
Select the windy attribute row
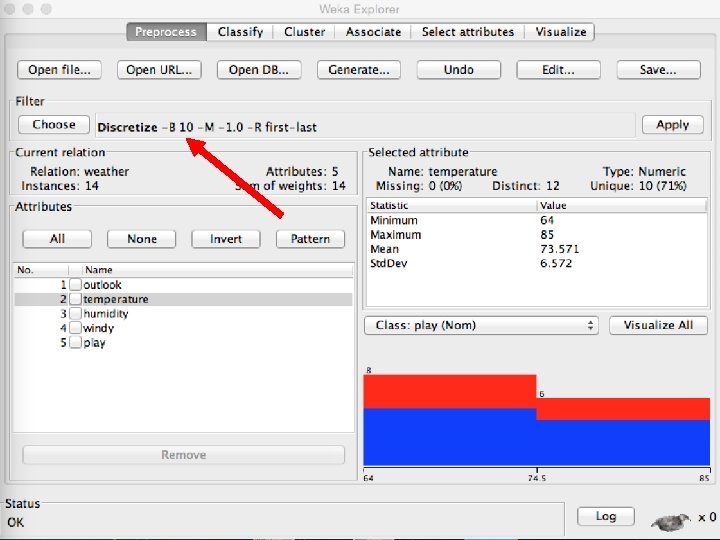[x=184, y=328]
